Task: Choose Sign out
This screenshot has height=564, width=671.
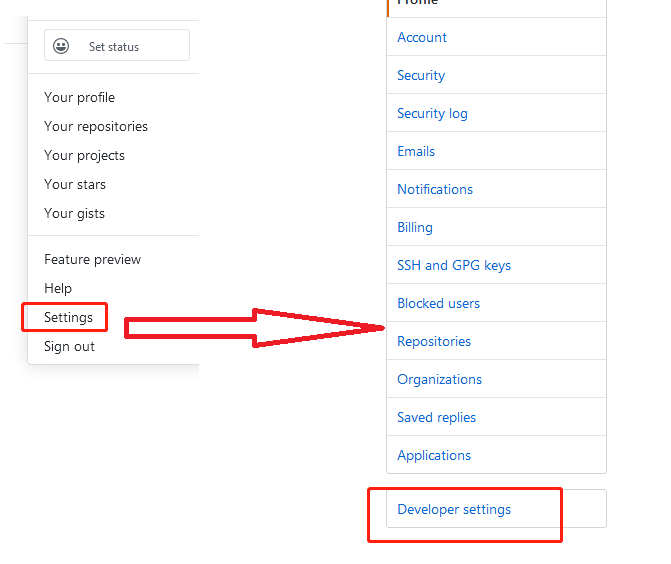Action: (x=69, y=347)
